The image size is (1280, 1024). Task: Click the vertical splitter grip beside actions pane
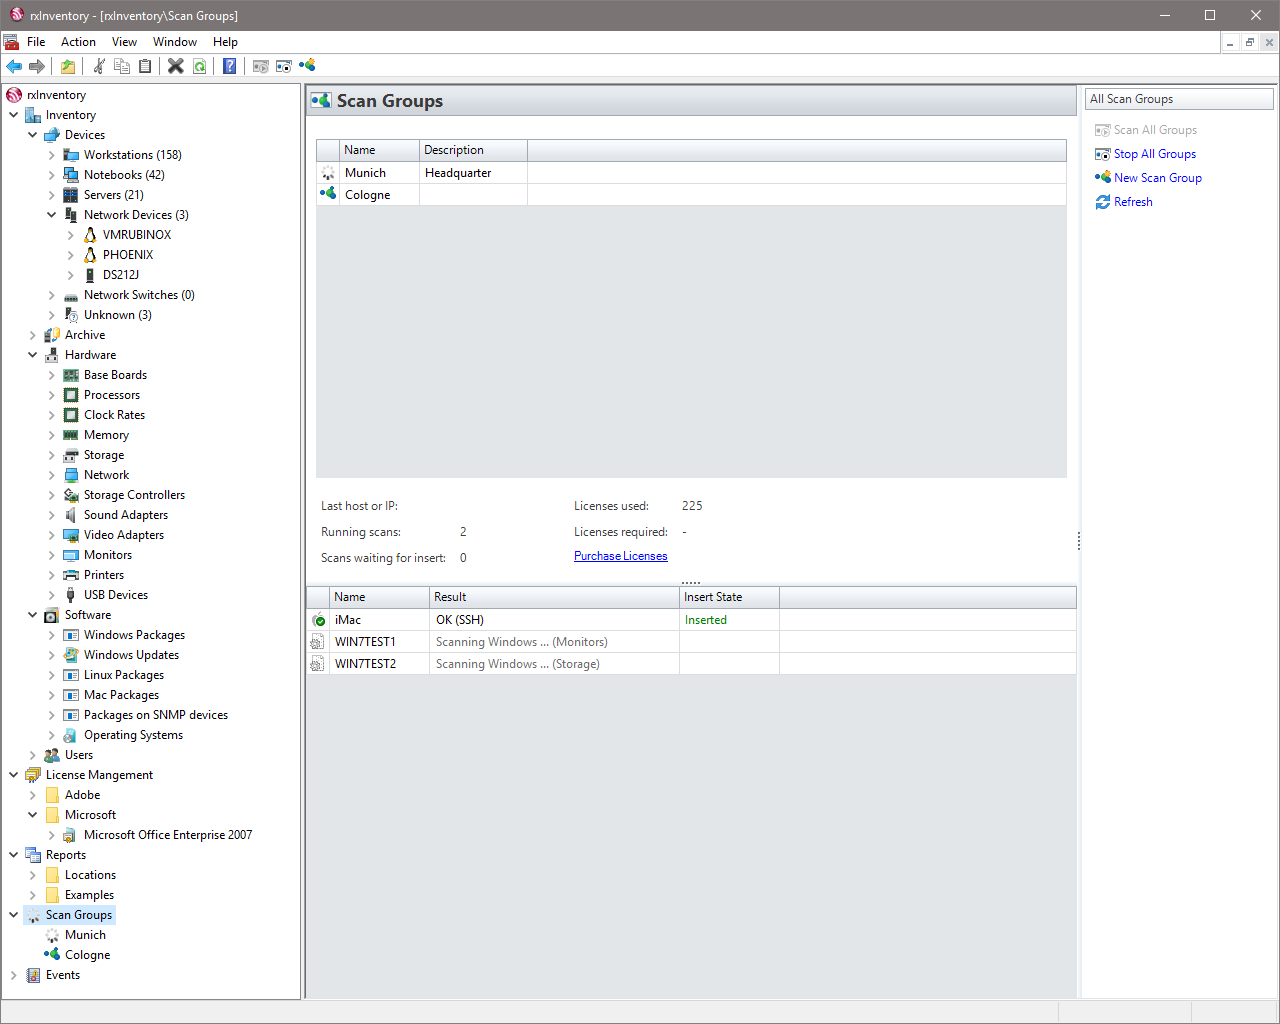pyautogui.click(x=1079, y=541)
